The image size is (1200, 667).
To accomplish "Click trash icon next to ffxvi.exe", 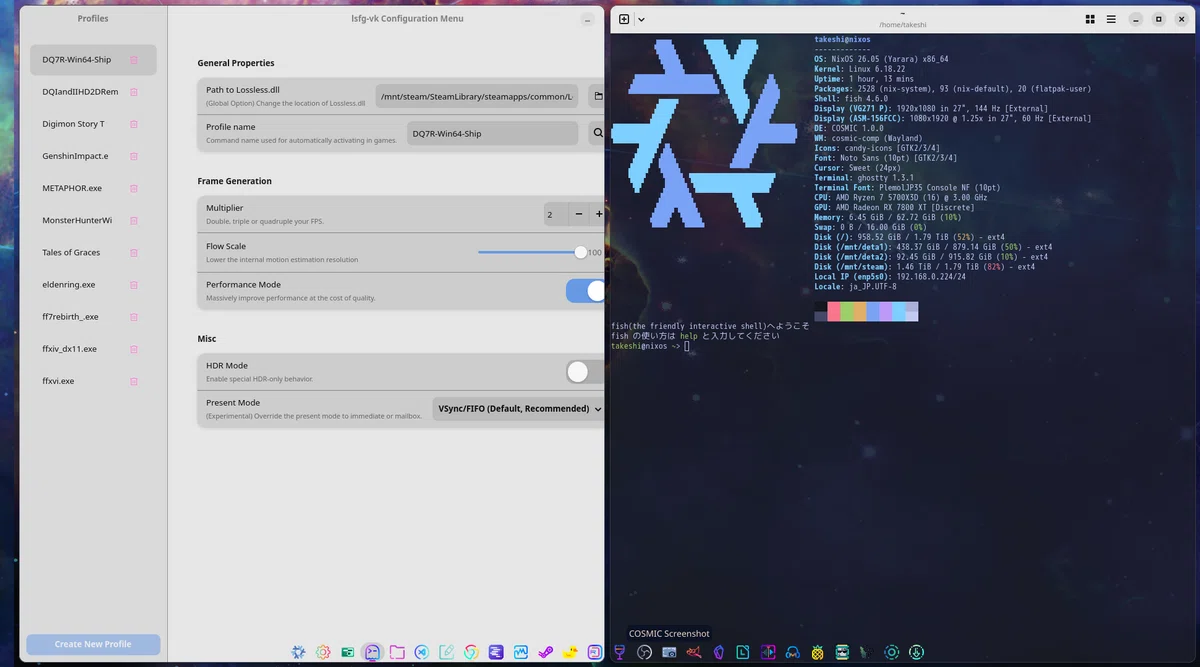I will pos(134,381).
